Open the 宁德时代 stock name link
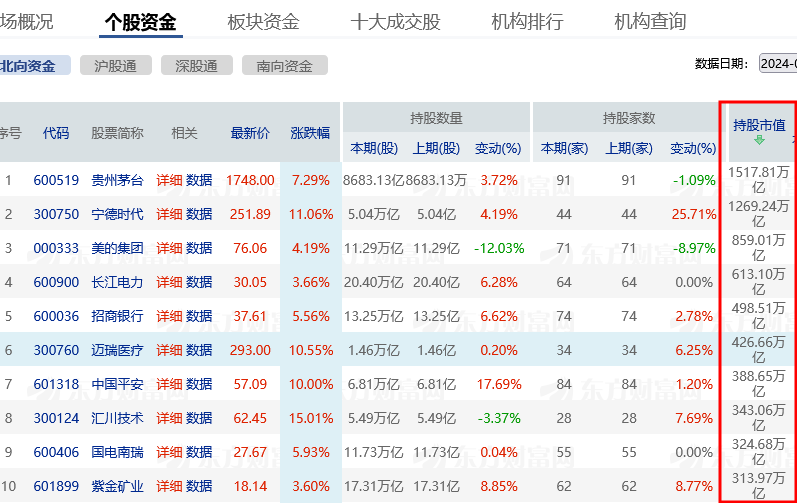 (x=117, y=214)
